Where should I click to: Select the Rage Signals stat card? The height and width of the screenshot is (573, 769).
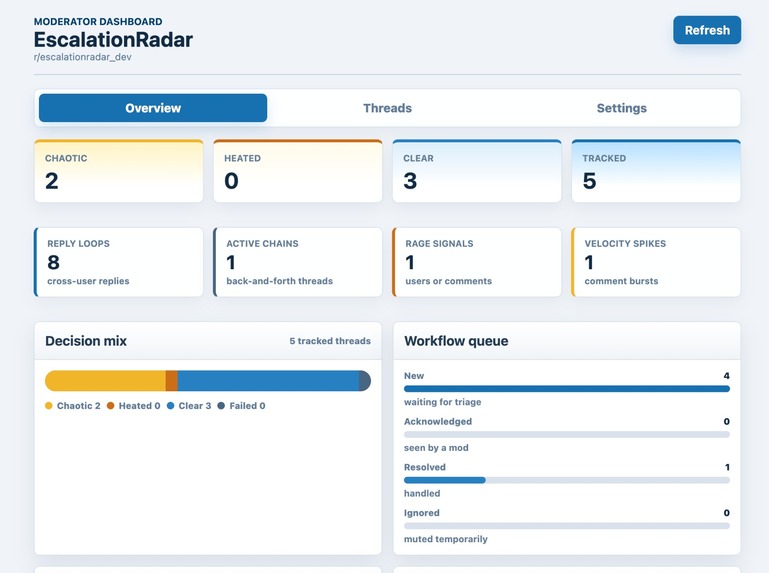click(477, 262)
